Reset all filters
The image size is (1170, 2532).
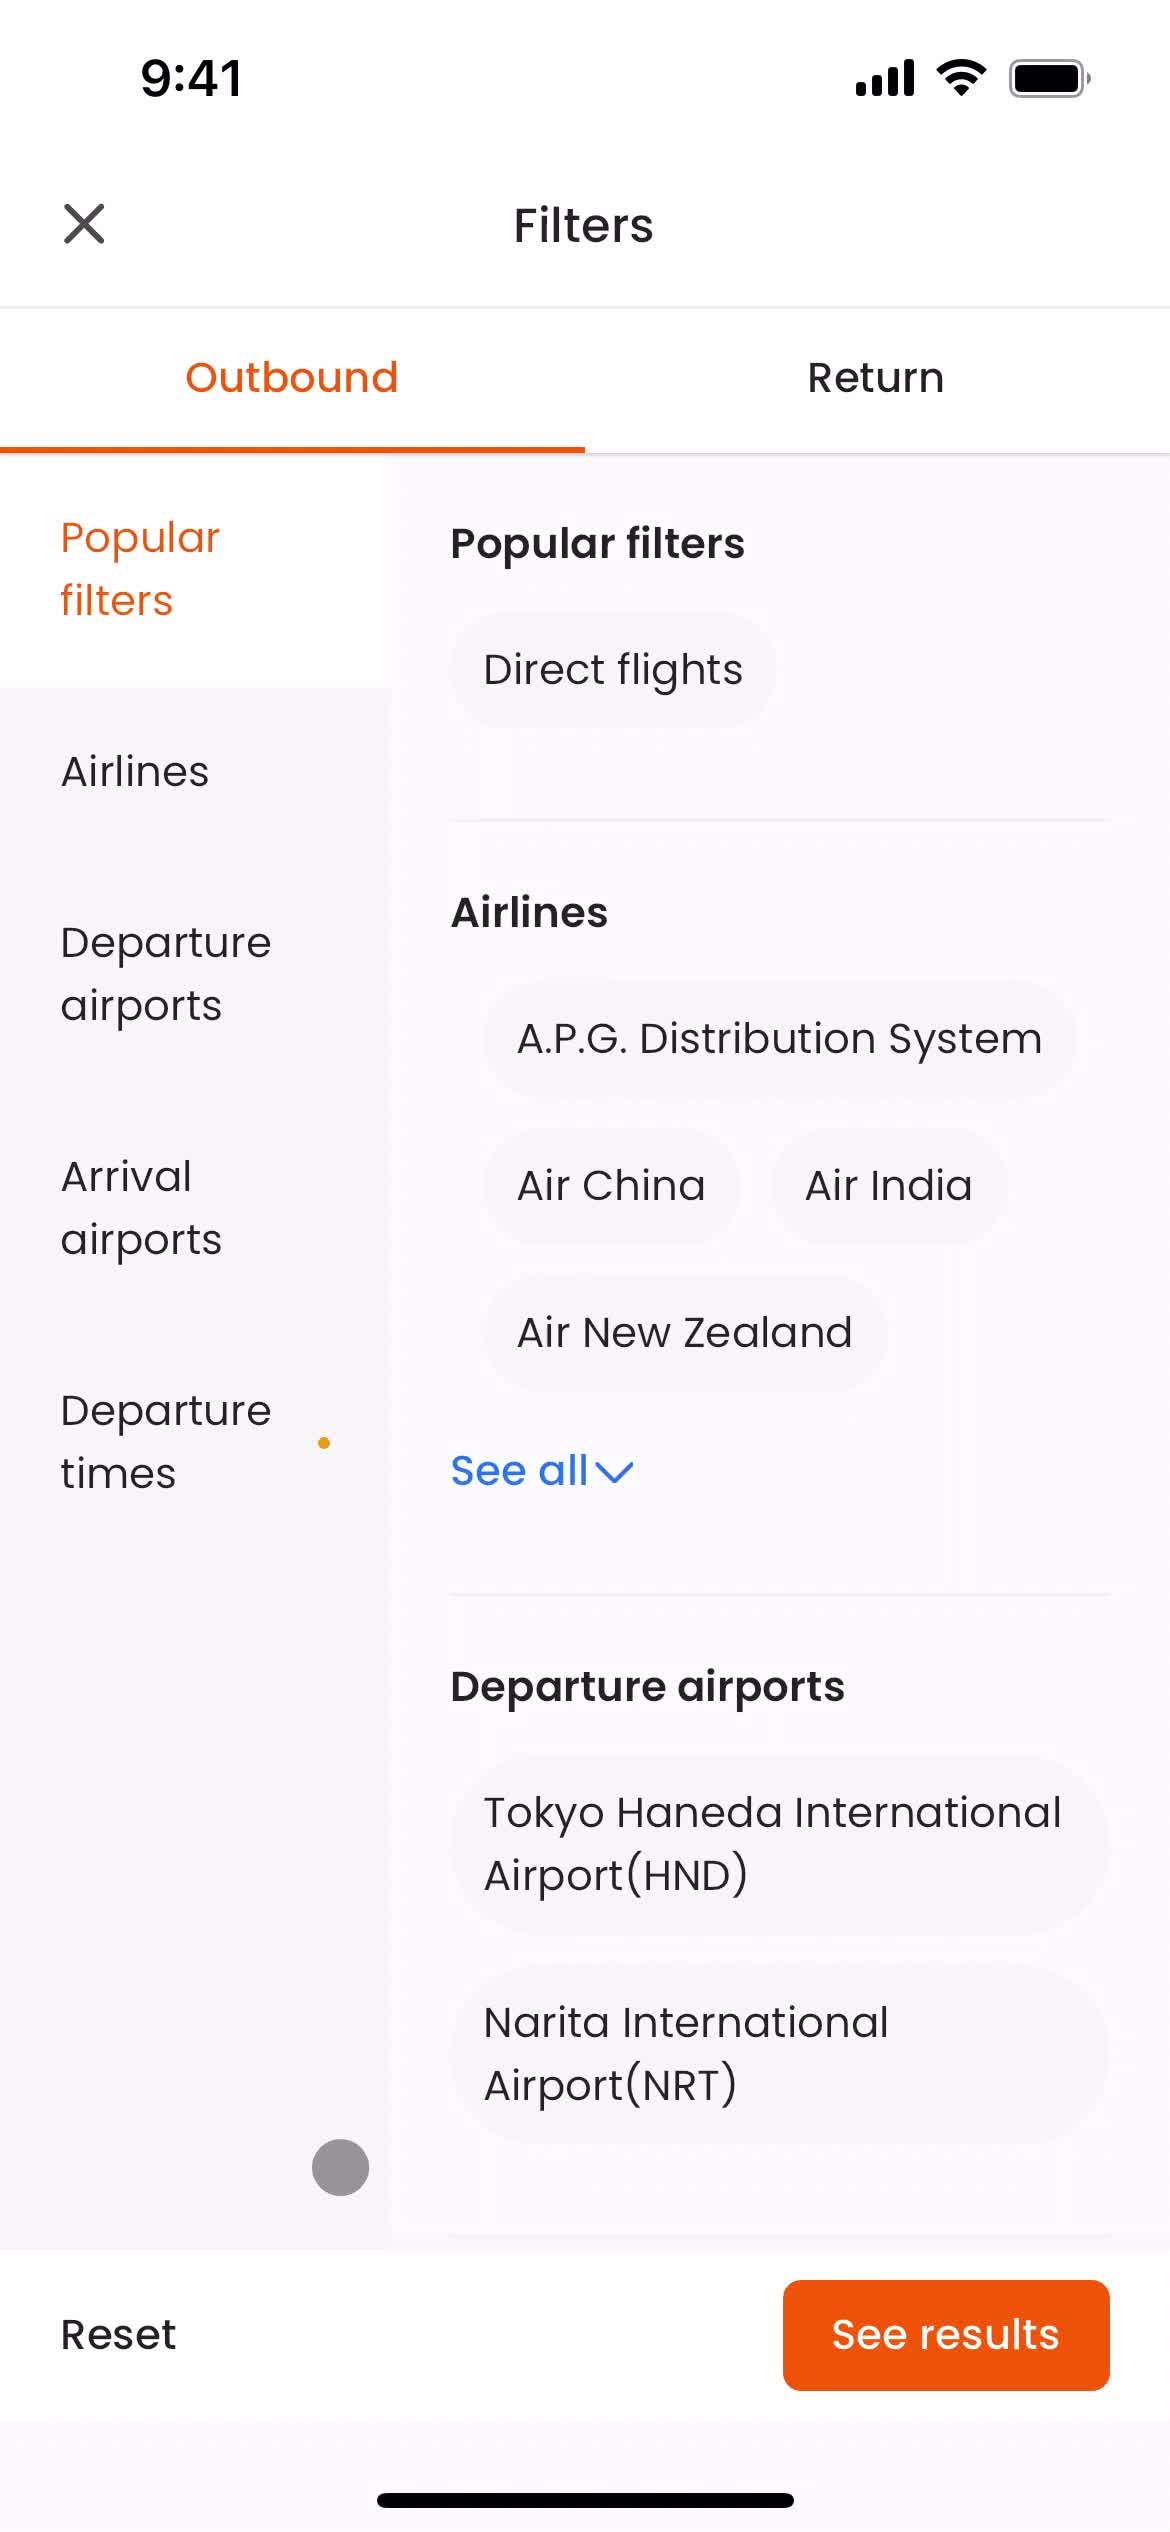(x=118, y=2335)
